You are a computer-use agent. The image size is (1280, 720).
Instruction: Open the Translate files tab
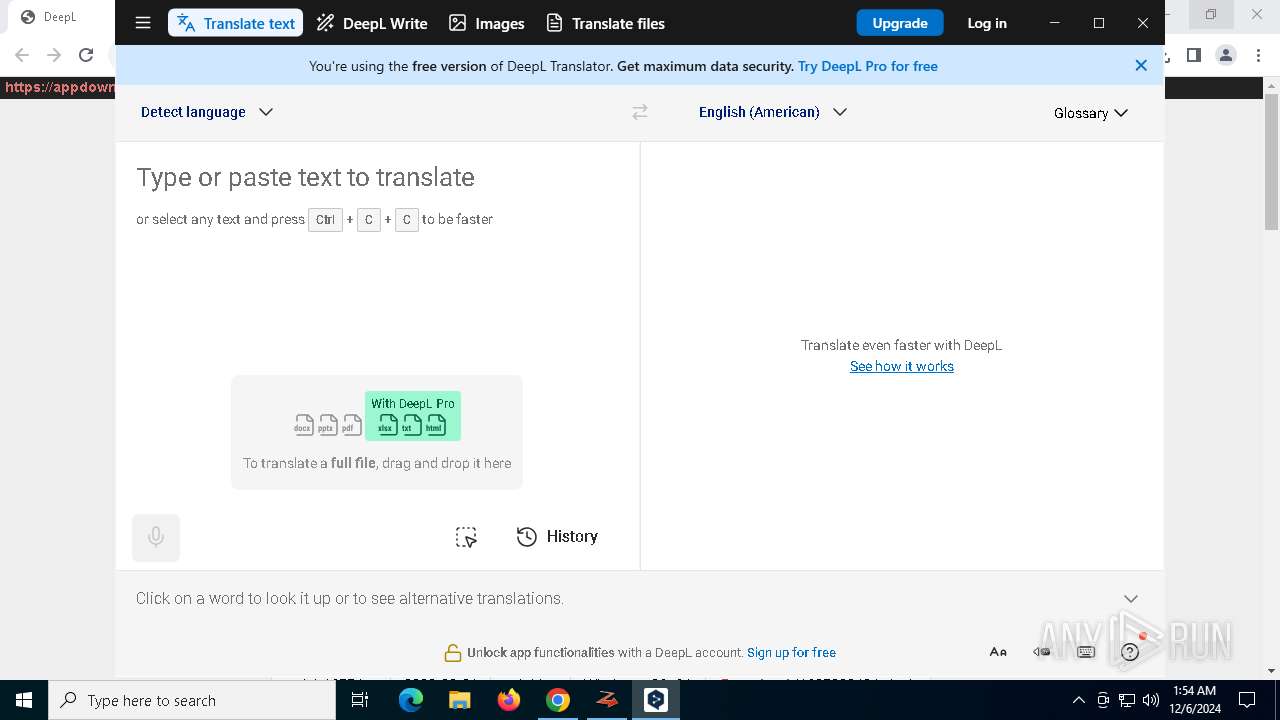click(x=606, y=23)
